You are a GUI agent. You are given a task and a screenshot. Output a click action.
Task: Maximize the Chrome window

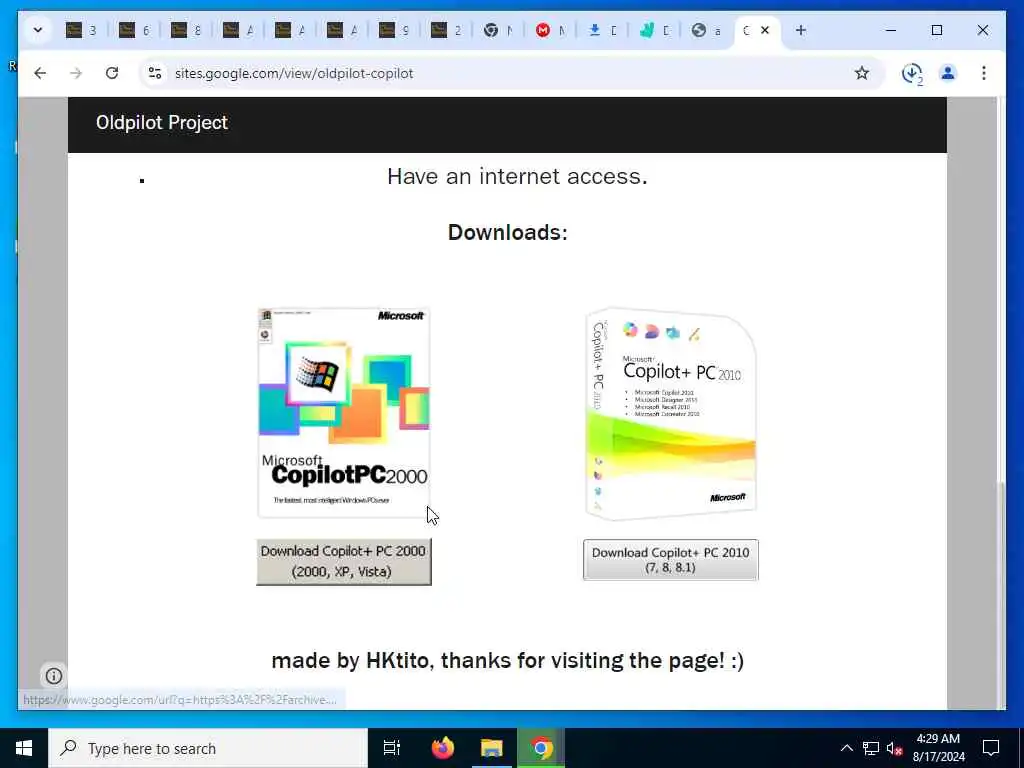936,30
